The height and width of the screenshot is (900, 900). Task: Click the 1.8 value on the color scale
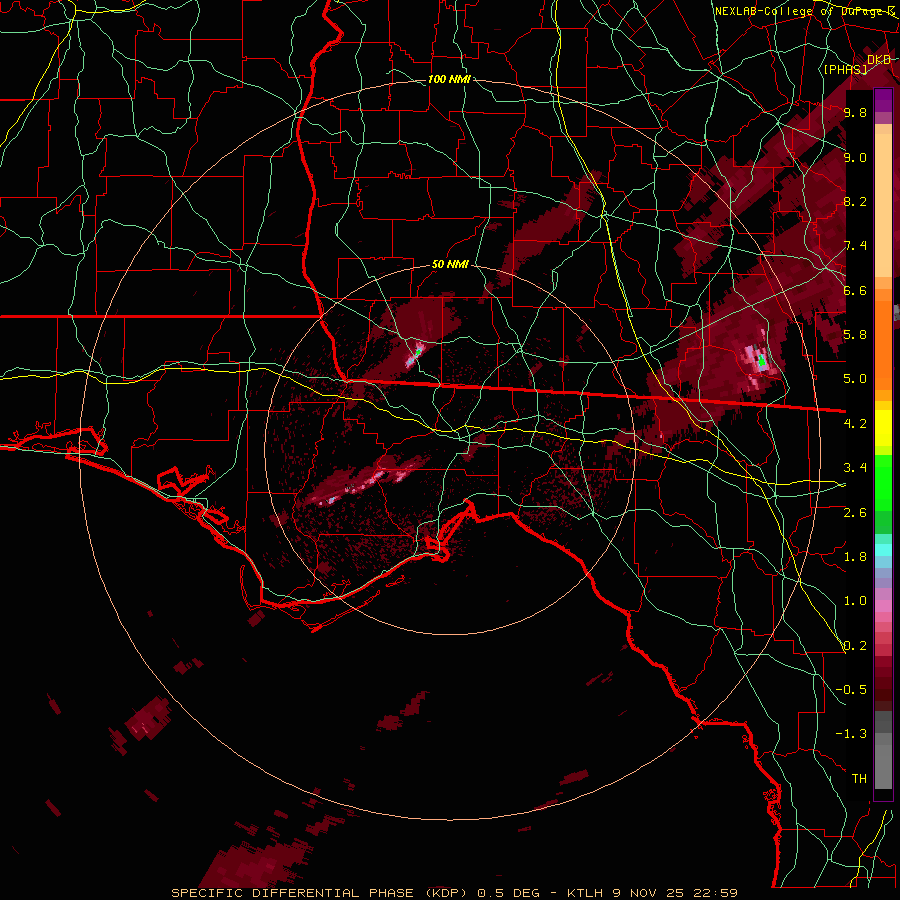pos(855,557)
